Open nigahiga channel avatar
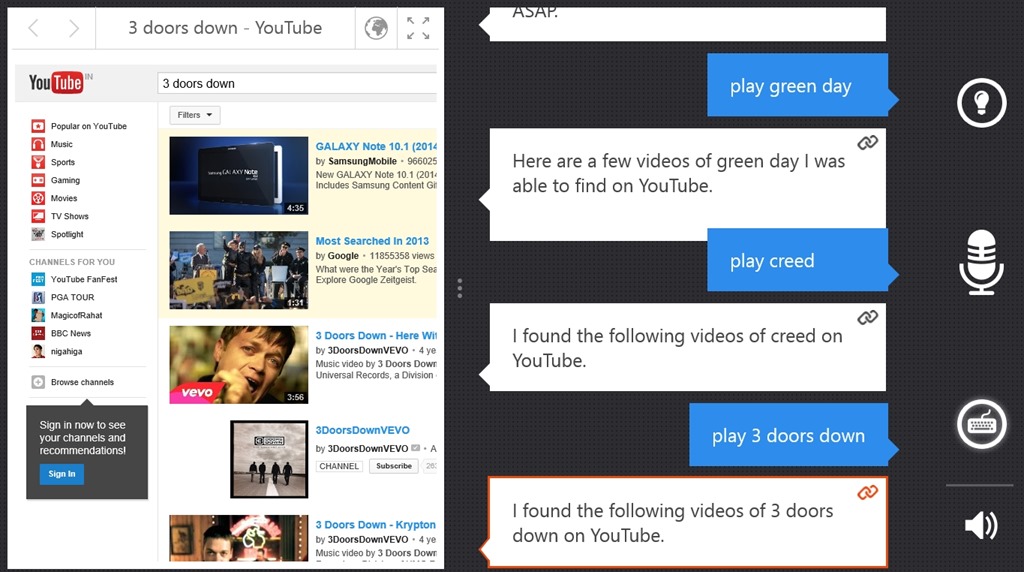This screenshot has width=1024, height=572. pyautogui.click(x=39, y=351)
